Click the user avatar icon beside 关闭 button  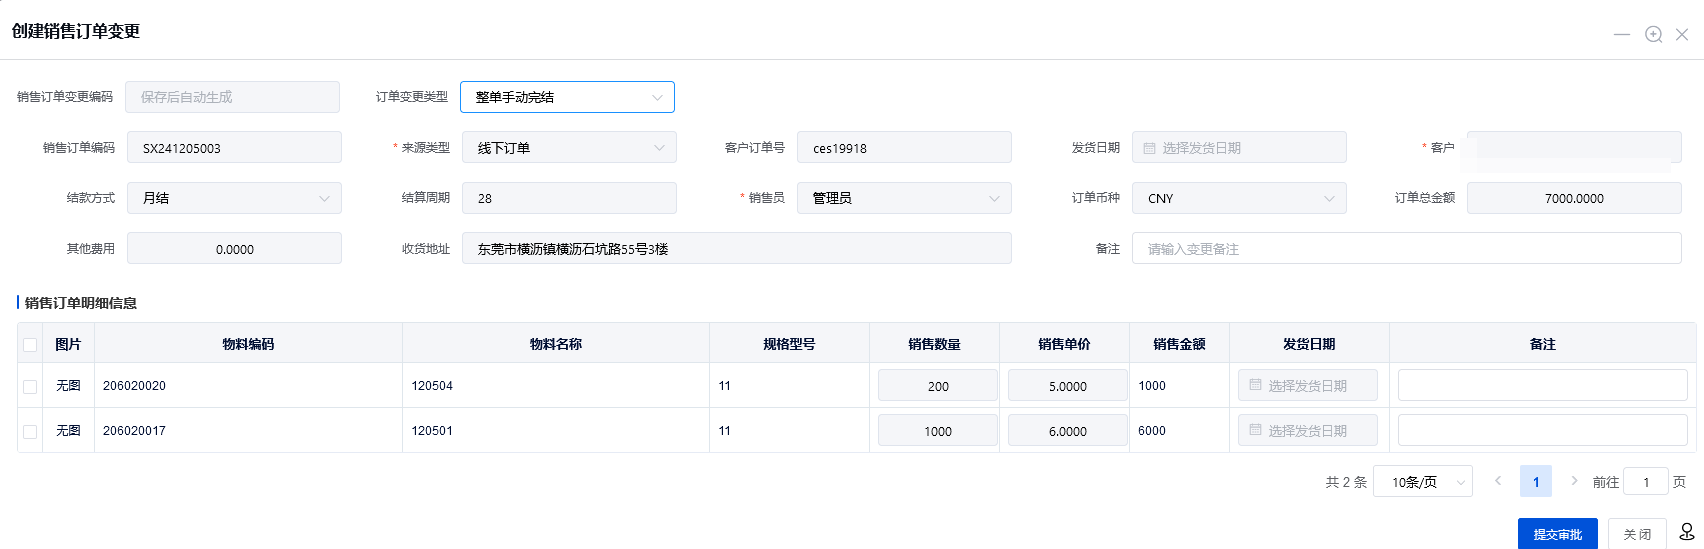[1686, 532]
